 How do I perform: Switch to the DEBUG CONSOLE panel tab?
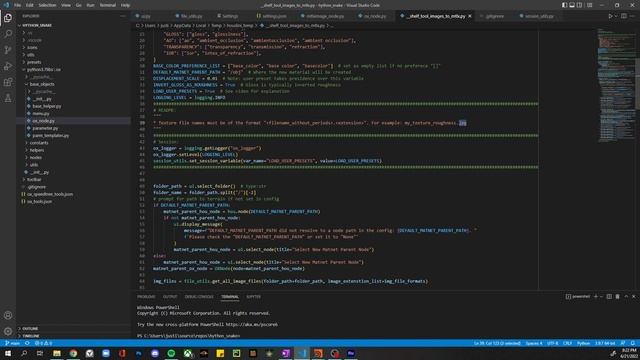click(x=199, y=297)
